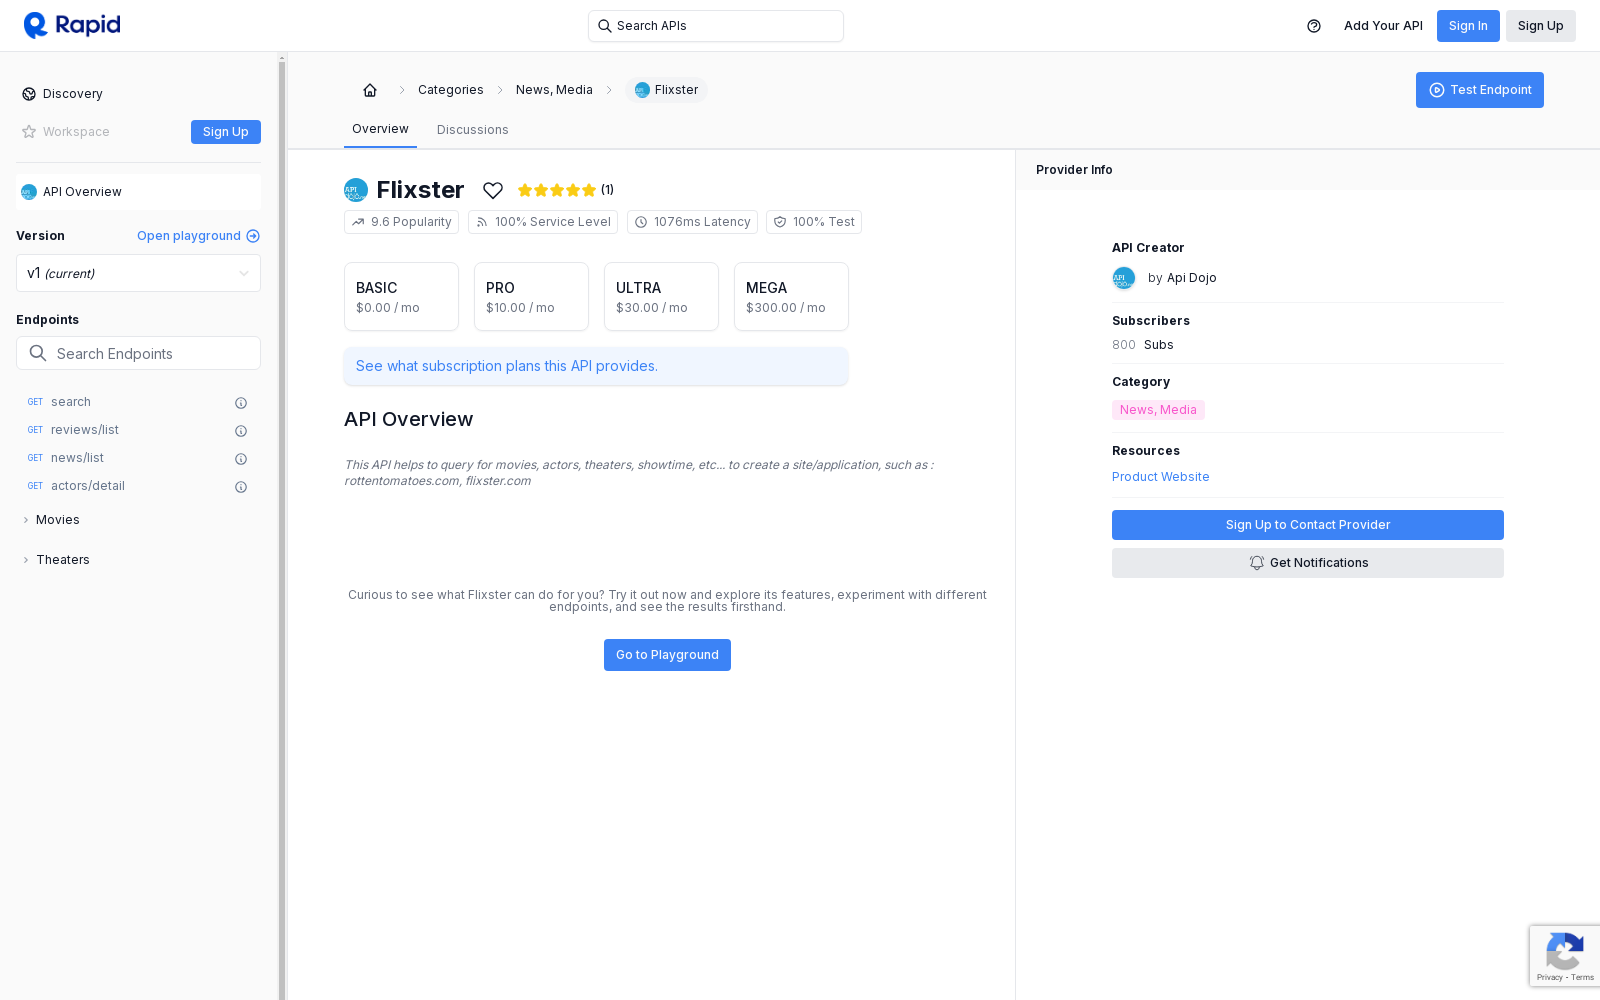Click the API Overview sidebar icon
1600x1000 pixels.
click(29, 192)
